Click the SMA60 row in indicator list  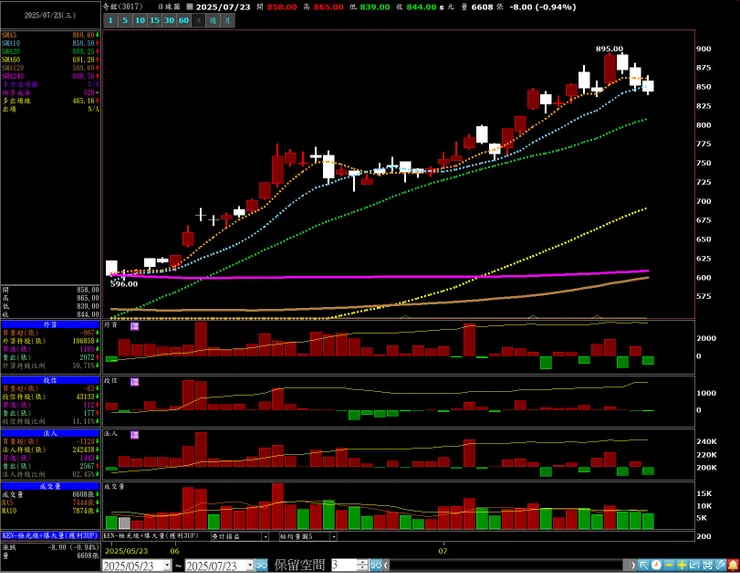point(50,59)
